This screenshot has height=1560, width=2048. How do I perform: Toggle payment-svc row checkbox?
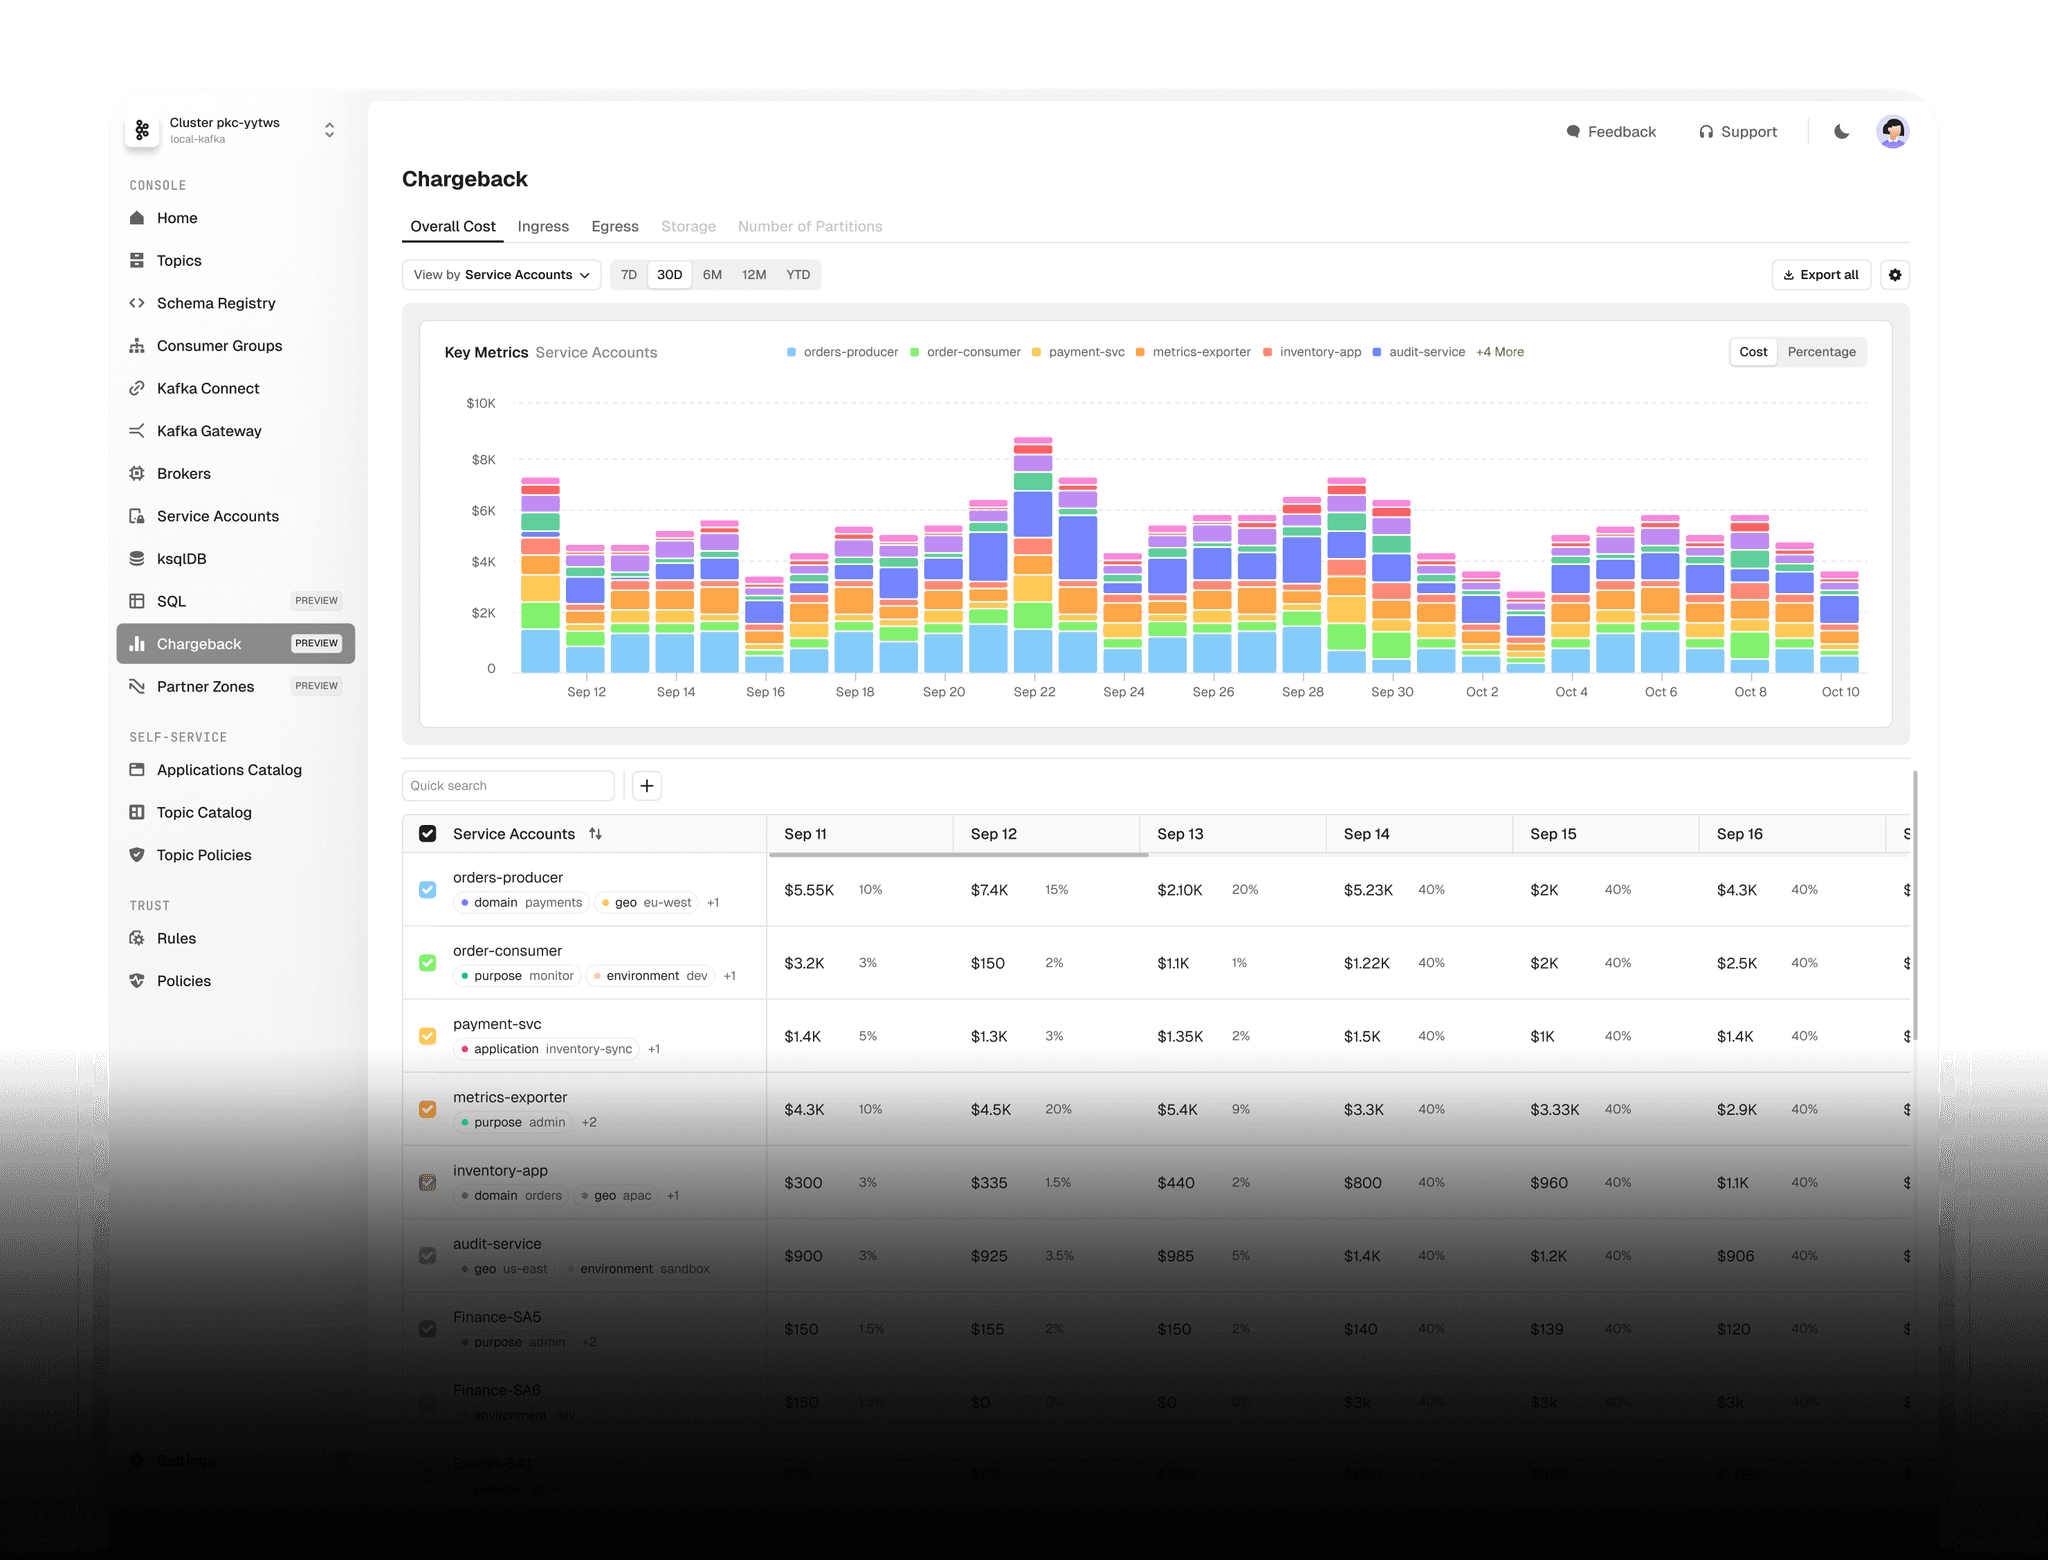pos(428,1036)
